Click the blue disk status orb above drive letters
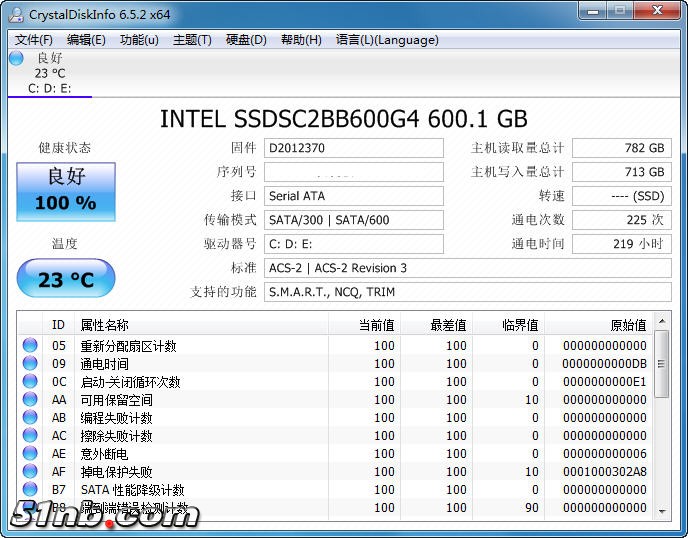The width and height of the screenshot is (688, 538). click(16, 58)
